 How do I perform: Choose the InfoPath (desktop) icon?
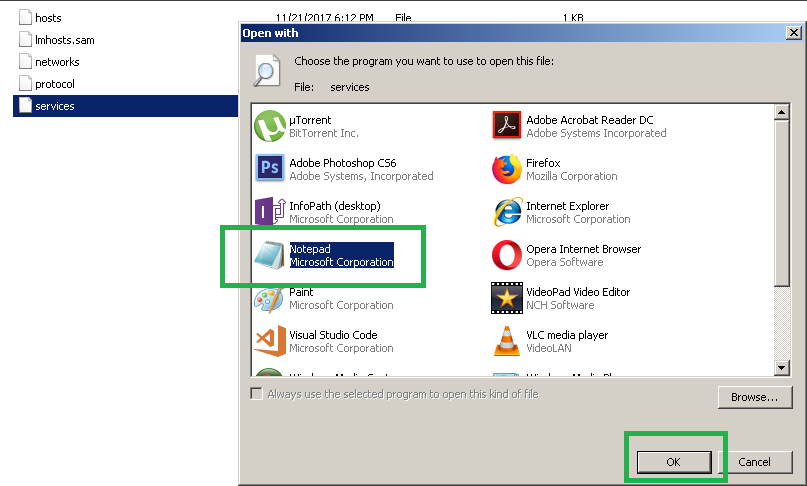point(270,211)
